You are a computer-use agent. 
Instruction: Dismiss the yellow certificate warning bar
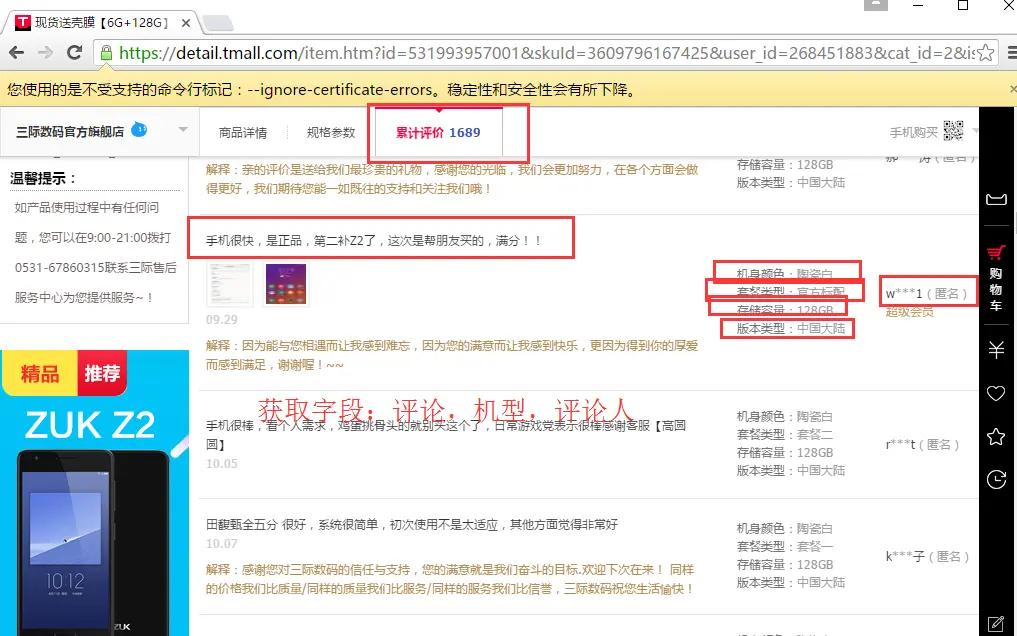coord(1013,89)
